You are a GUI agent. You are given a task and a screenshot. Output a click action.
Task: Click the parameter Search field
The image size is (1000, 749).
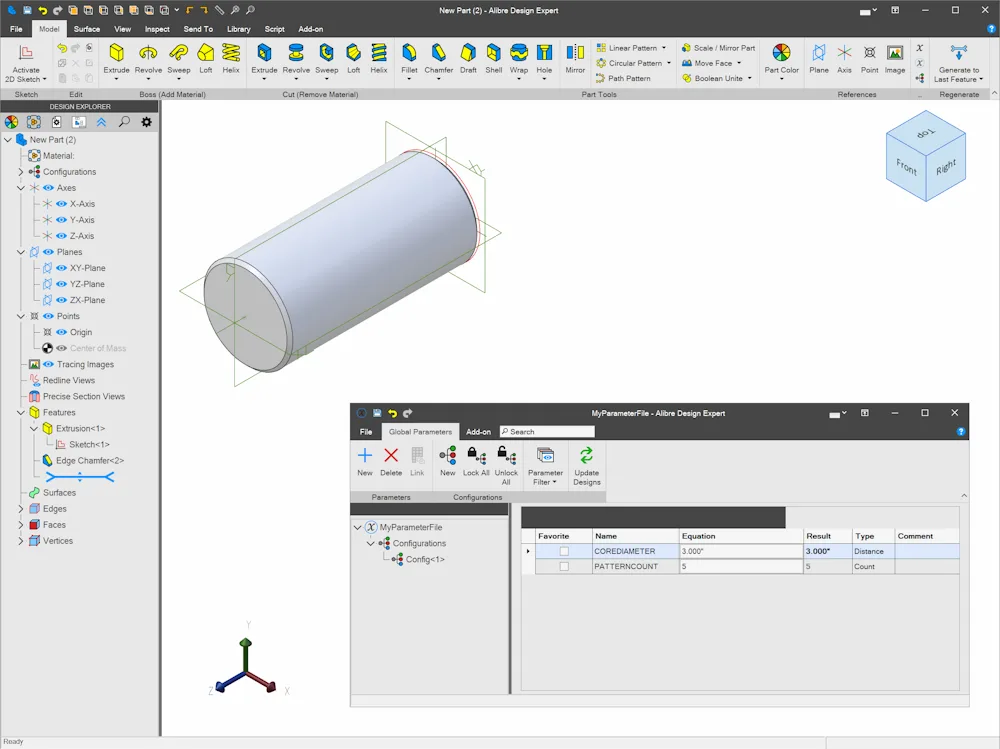click(547, 432)
